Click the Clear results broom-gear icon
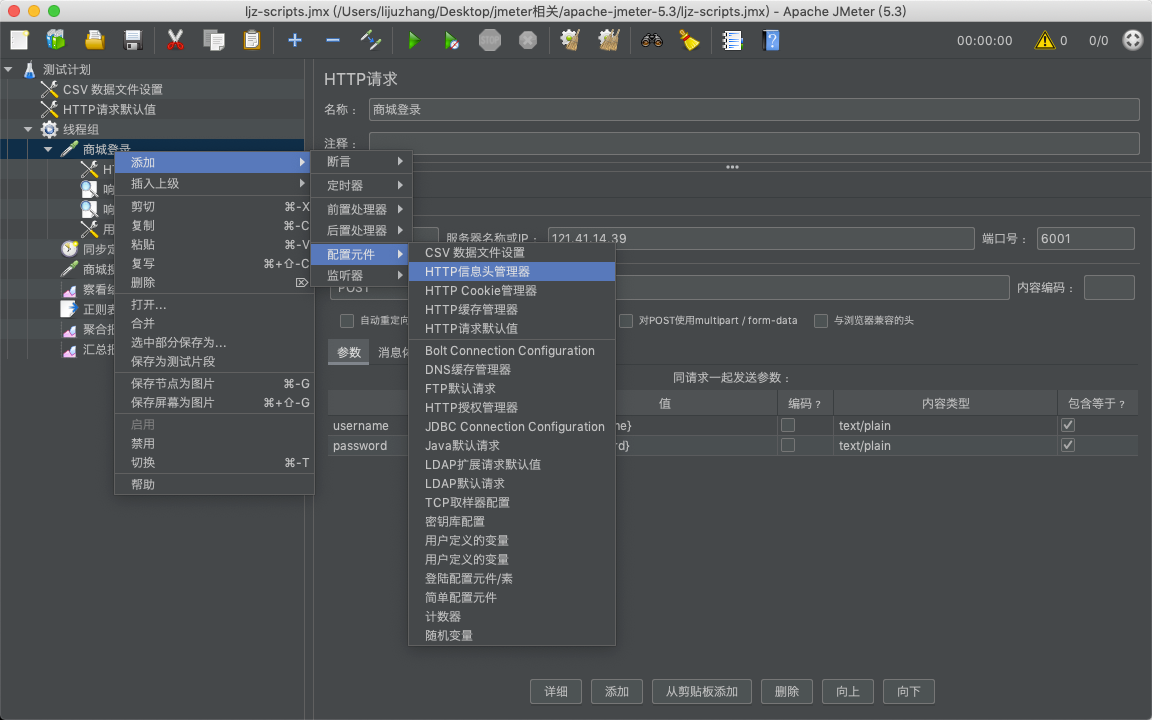1152x720 pixels. click(570, 40)
